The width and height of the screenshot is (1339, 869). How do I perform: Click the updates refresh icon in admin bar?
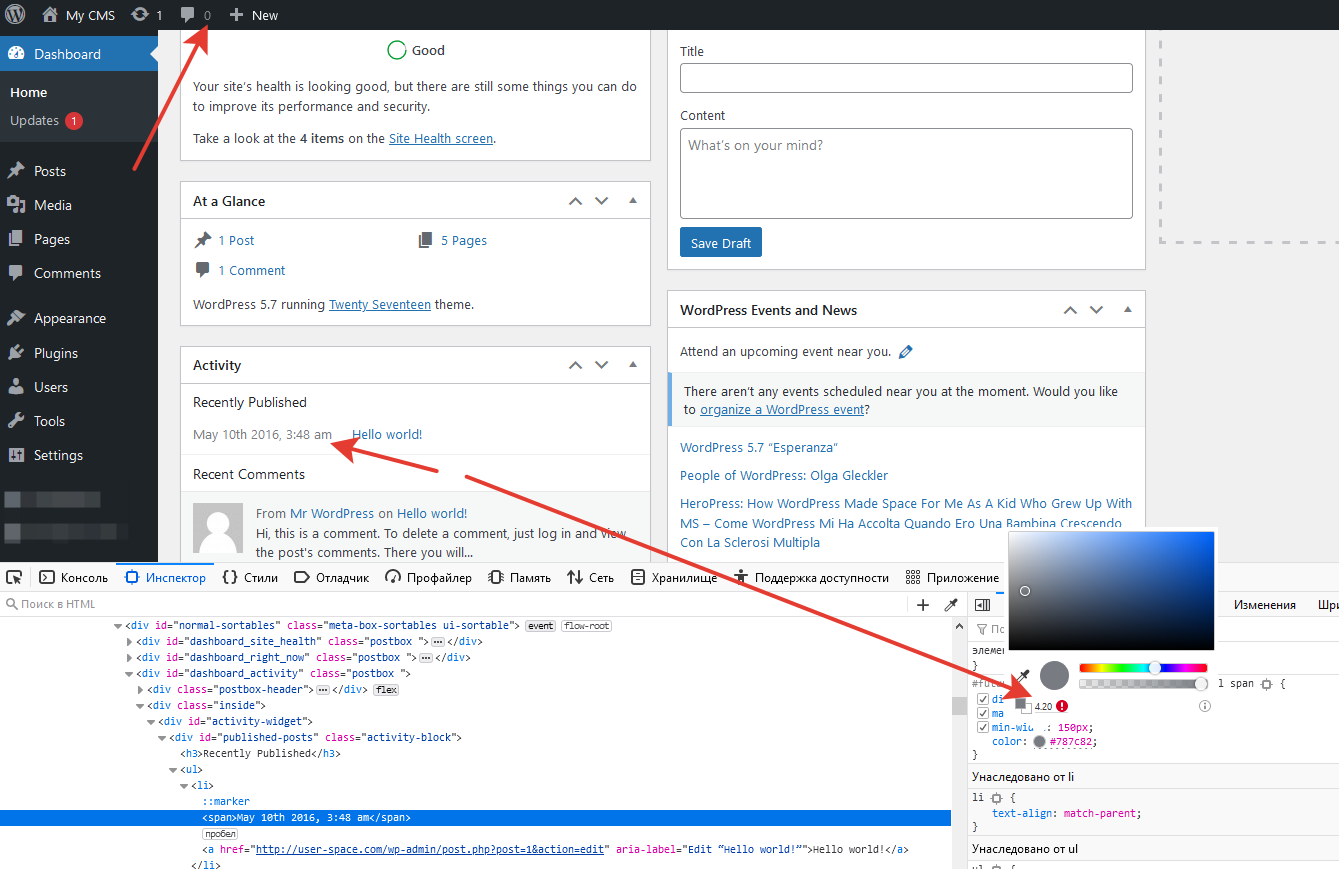pyautogui.click(x=140, y=15)
